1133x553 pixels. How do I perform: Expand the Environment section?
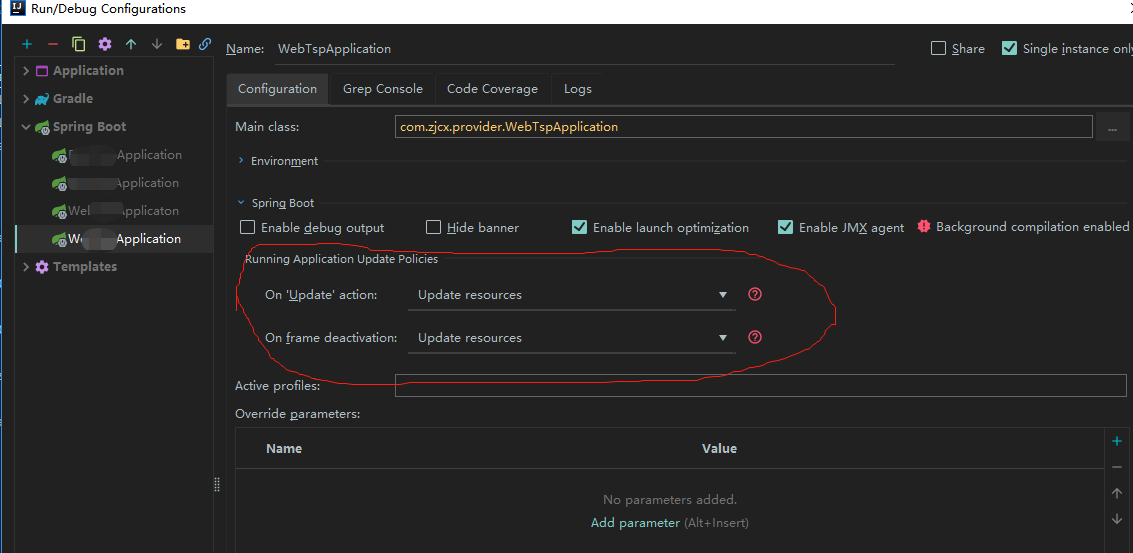coord(242,161)
